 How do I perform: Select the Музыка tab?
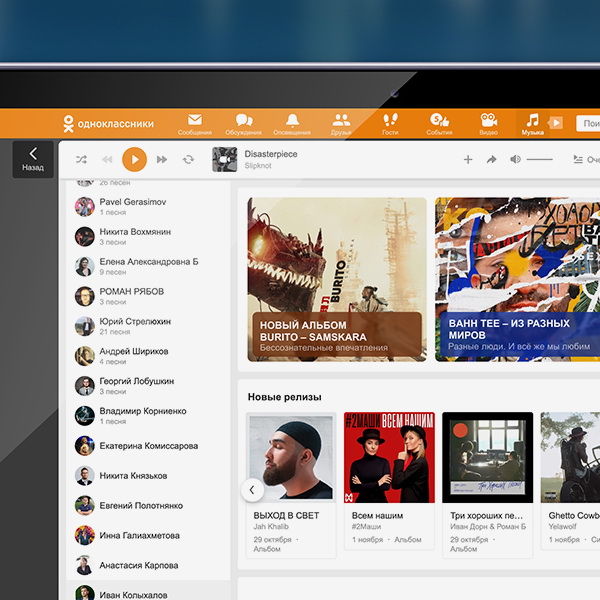pos(532,124)
